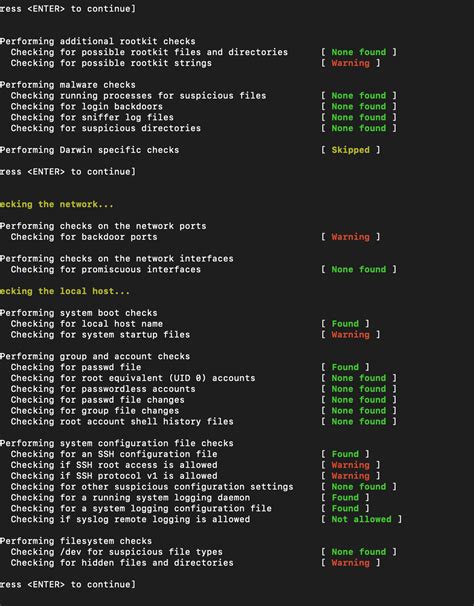Select 'Checking for possible rootkit strings' line

111,63
